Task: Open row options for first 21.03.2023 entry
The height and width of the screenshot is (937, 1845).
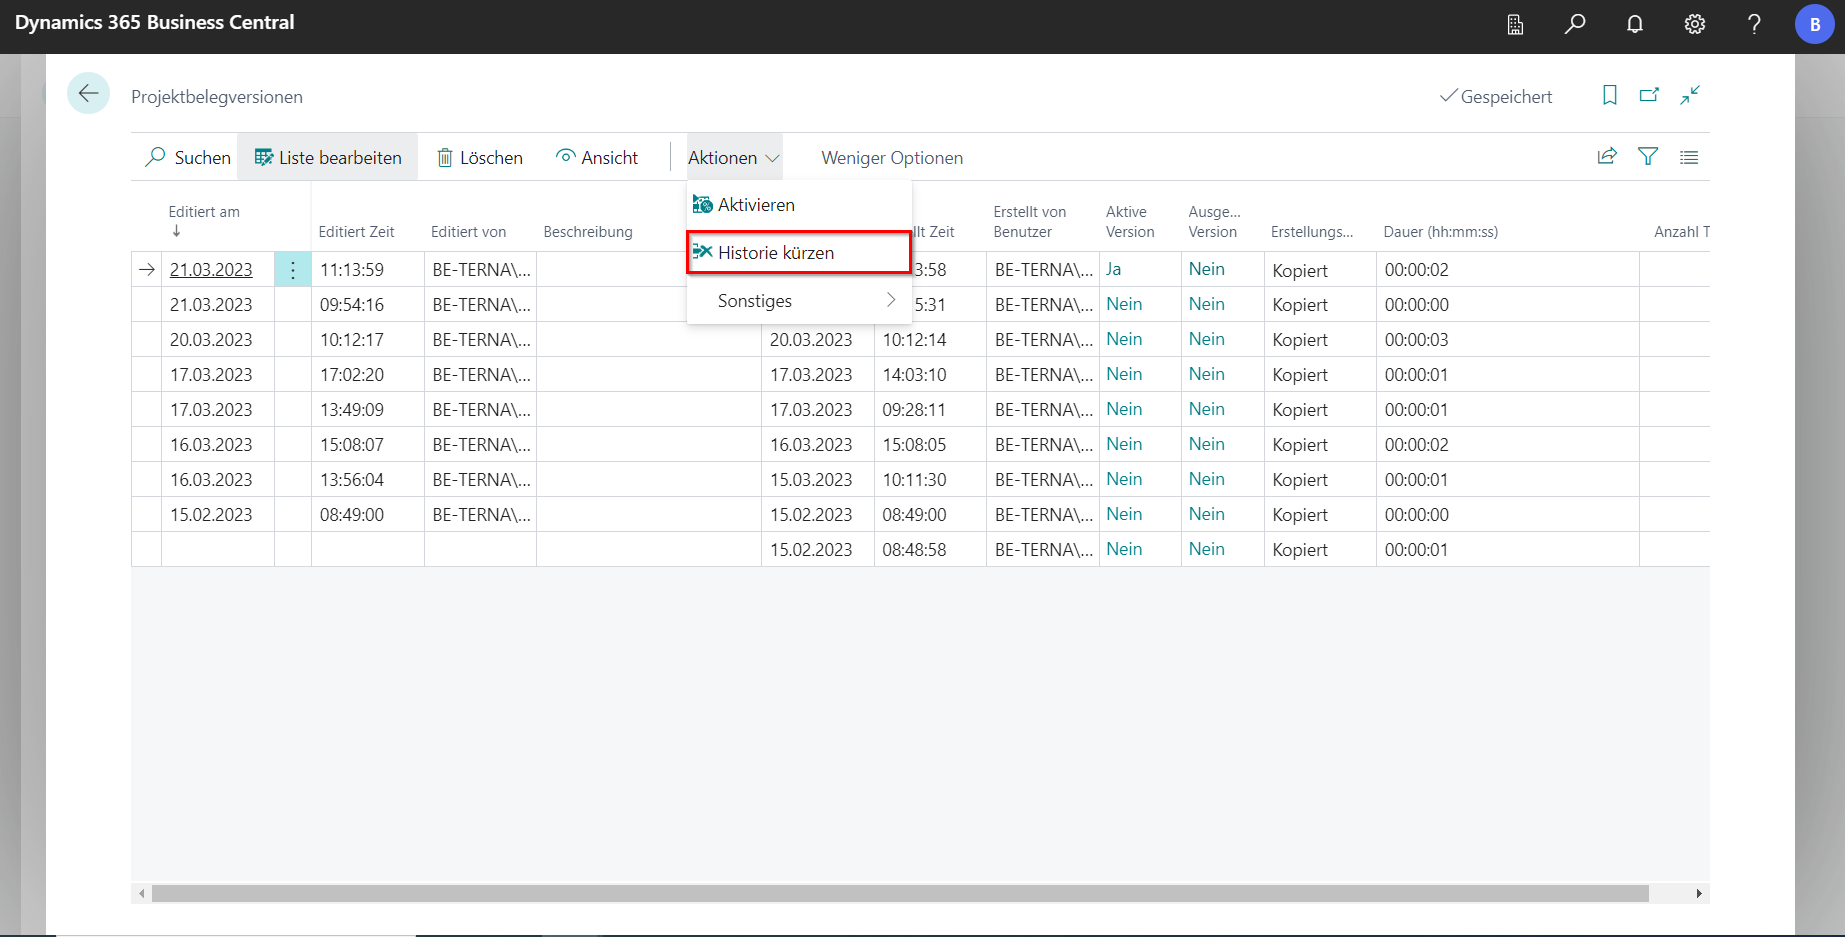Action: [293, 270]
